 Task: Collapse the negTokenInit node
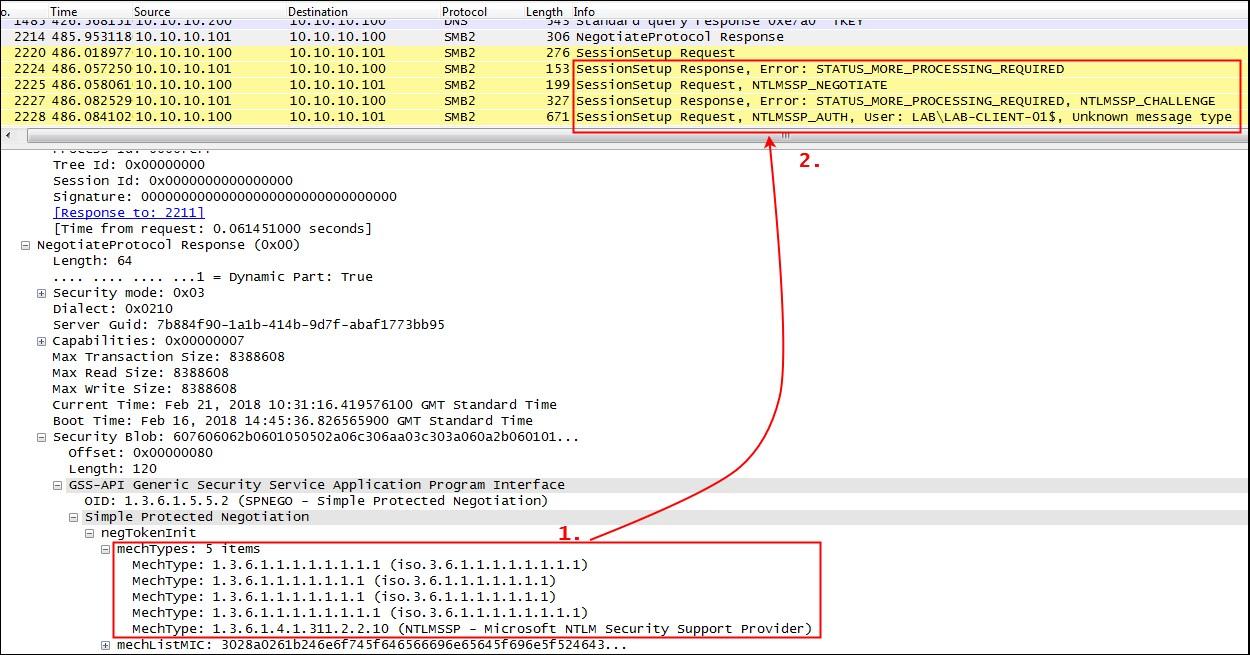(90, 533)
